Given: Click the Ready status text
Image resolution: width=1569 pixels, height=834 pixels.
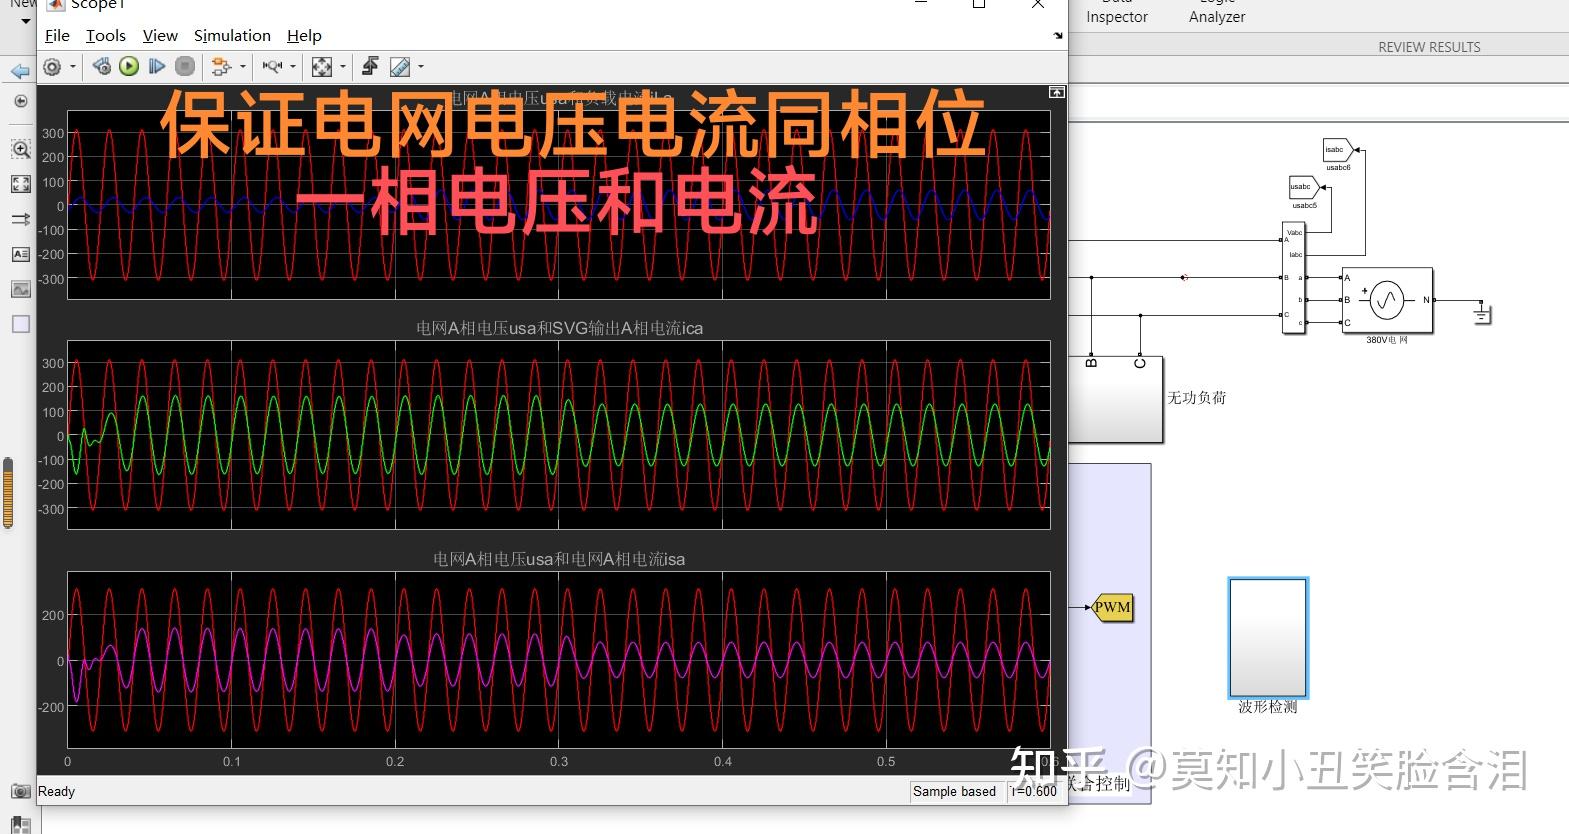Looking at the screenshot, I should click(56, 791).
